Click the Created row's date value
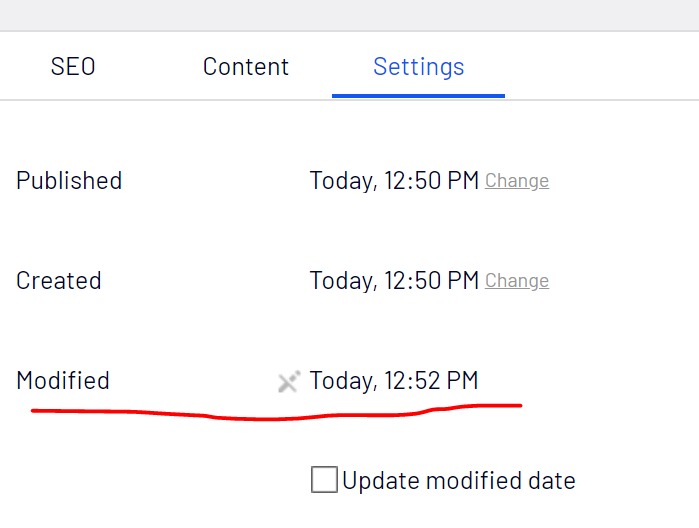699x528 pixels. (x=394, y=281)
